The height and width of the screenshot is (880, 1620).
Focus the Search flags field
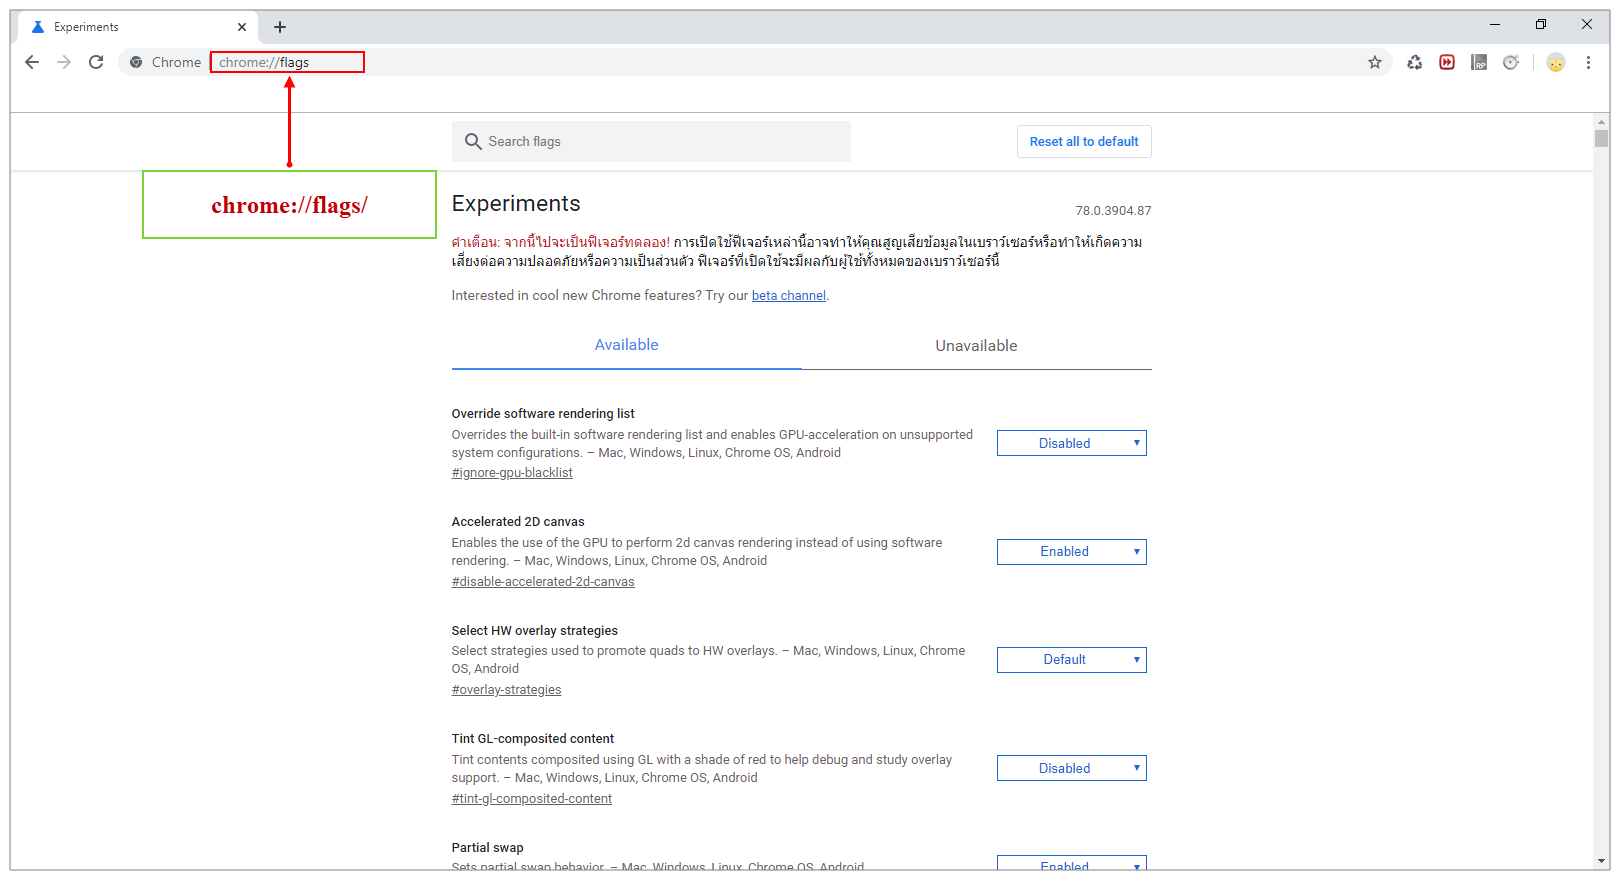(651, 142)
